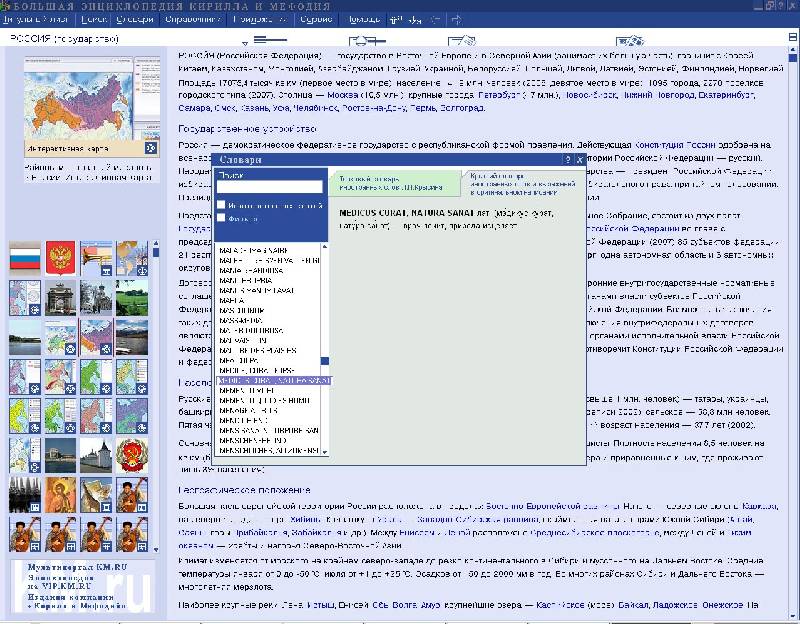The width and height of the screenshot is (800, 624).
Task: Open the Russian flag thumbnail
Action: (x=25, y=258)
